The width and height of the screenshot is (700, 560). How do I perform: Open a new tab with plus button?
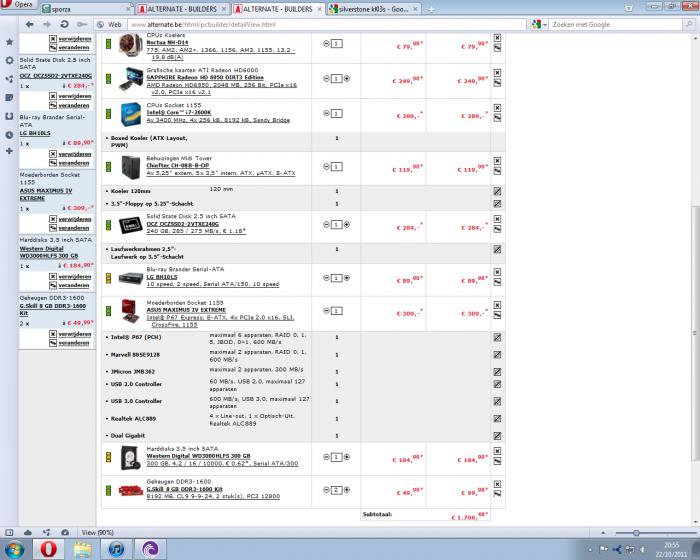click(431, 9)
